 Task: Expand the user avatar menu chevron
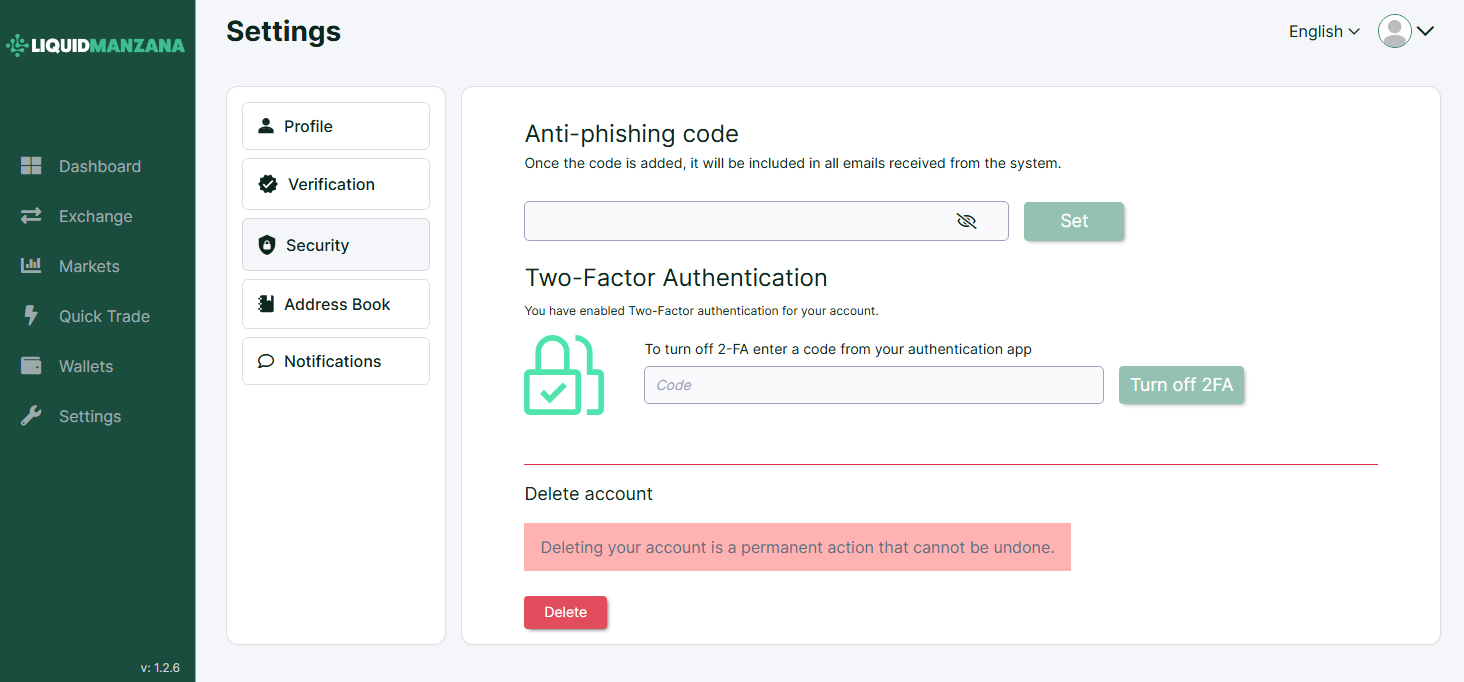point(1426,32)
